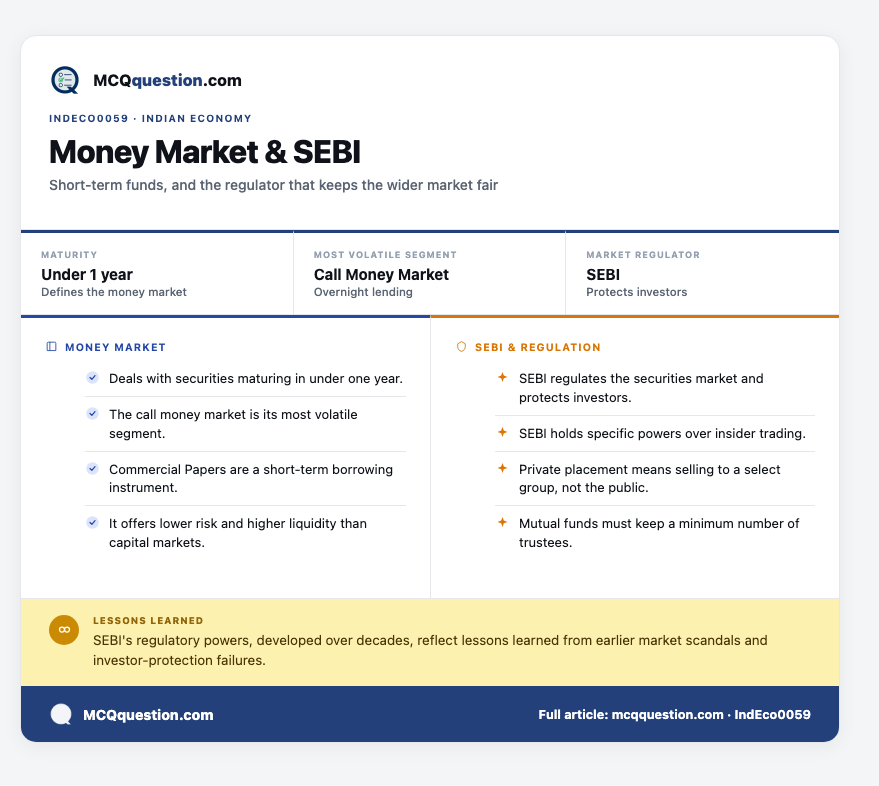Select the 'SEBI' market regulator value

603,274
